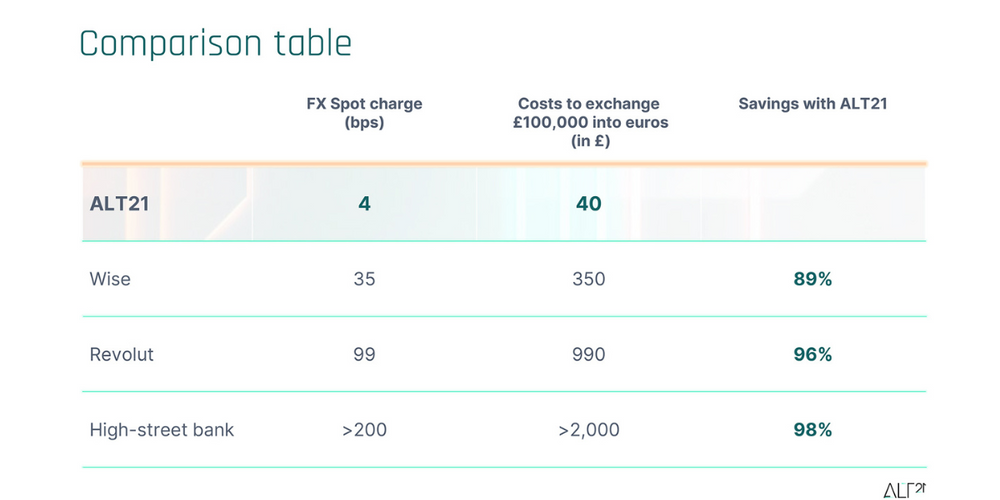Select the Wise row label
The image size is (1000, 500).
point(110,279)
